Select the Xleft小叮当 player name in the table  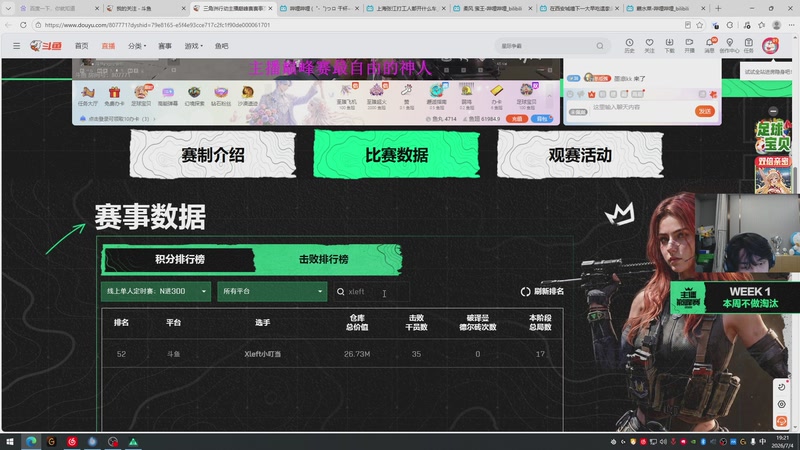[262, 354]
